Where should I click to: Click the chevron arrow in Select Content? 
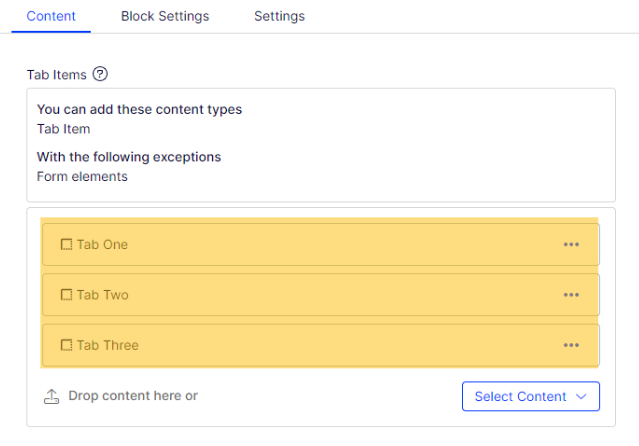[581, 396]
